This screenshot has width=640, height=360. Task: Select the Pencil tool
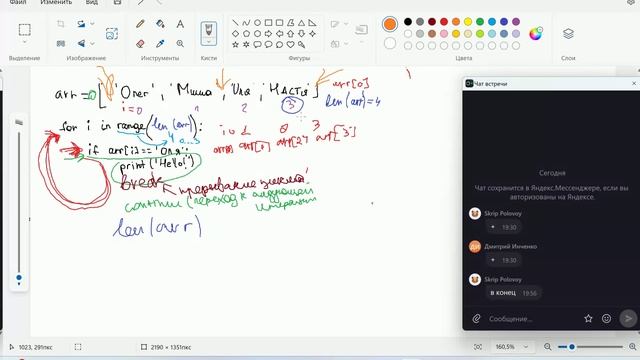pyautogui.click(x=140, y=24)
